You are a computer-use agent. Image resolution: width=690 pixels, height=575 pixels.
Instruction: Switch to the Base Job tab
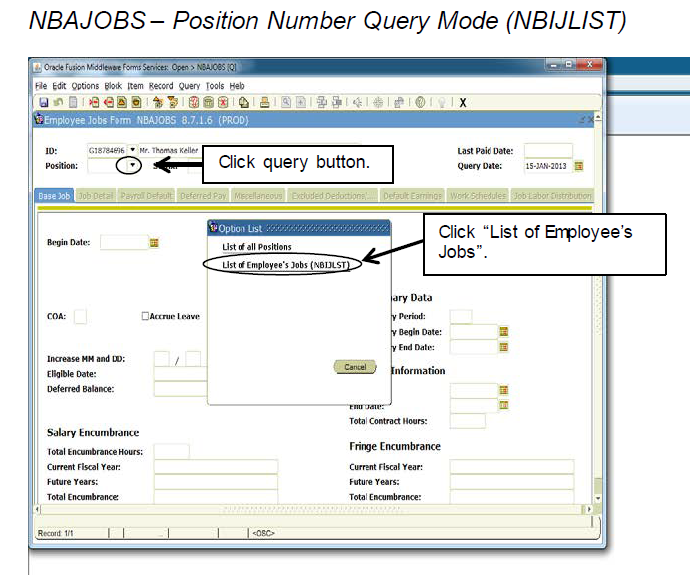point(54,196)
